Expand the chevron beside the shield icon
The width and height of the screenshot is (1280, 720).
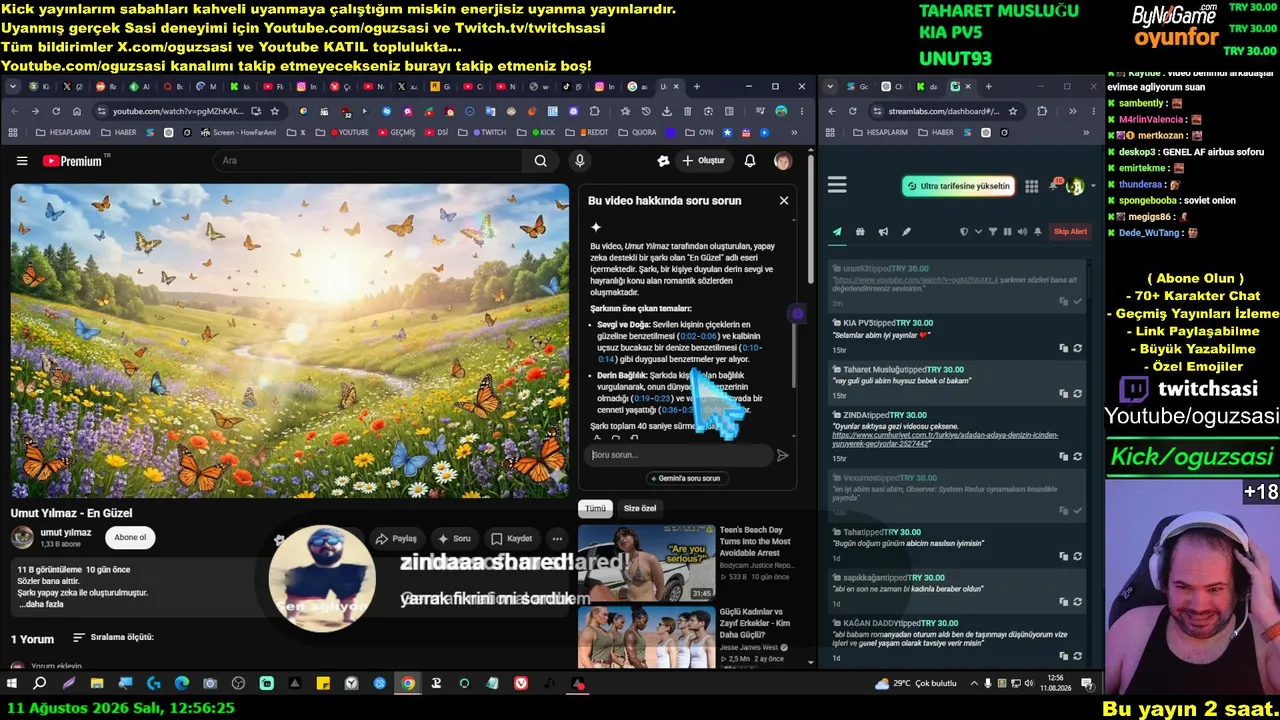[x=977, y=232]
